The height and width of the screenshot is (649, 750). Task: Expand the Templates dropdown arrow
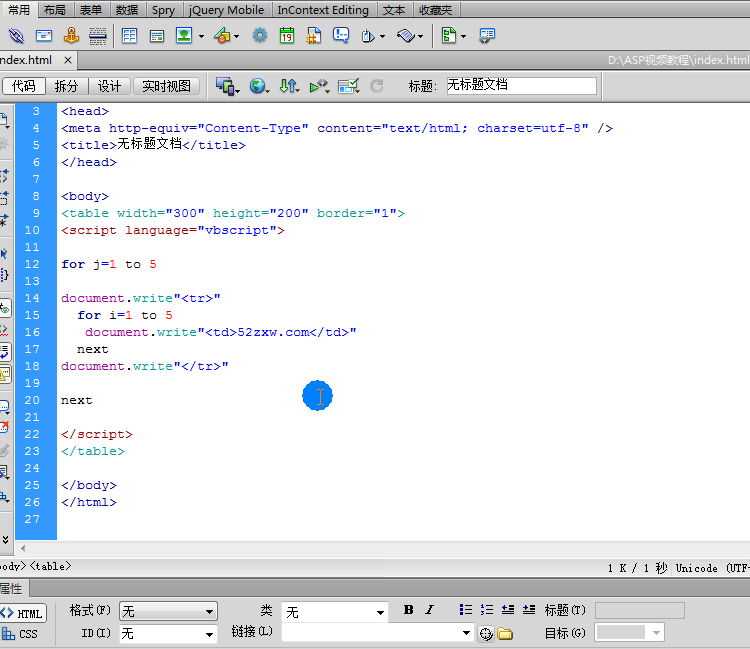click(463, 36)
